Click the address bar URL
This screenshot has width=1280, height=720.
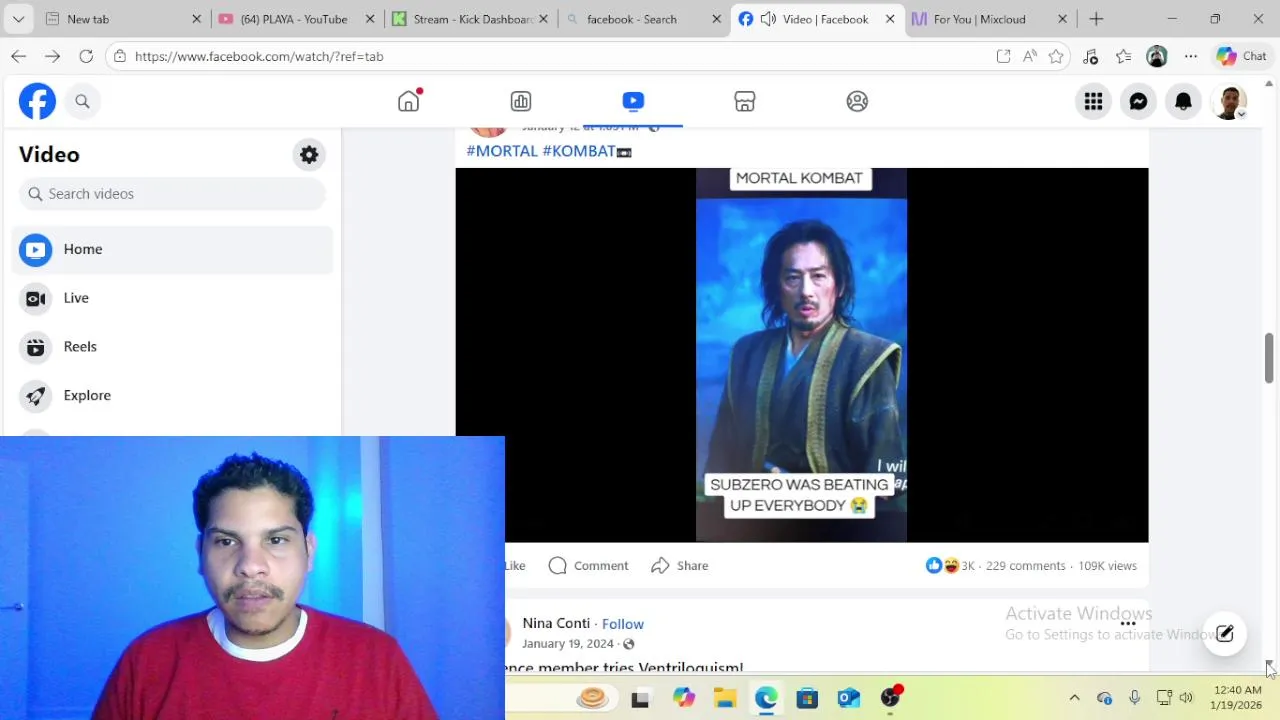pyautogui.click(x=259, y=57)
